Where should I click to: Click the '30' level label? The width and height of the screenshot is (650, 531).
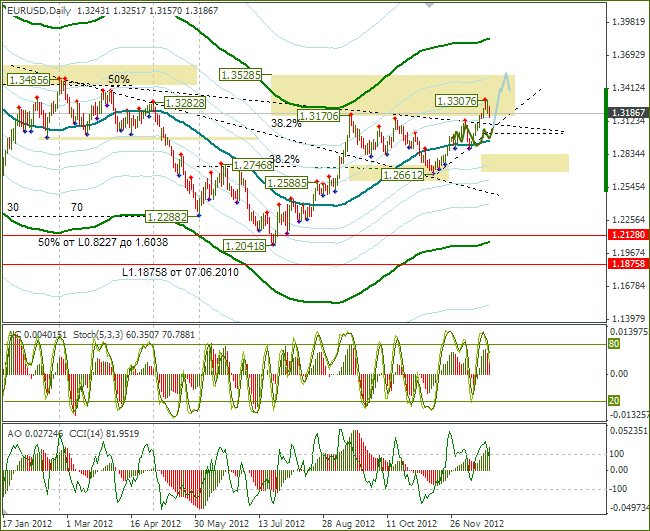(13, 207)
